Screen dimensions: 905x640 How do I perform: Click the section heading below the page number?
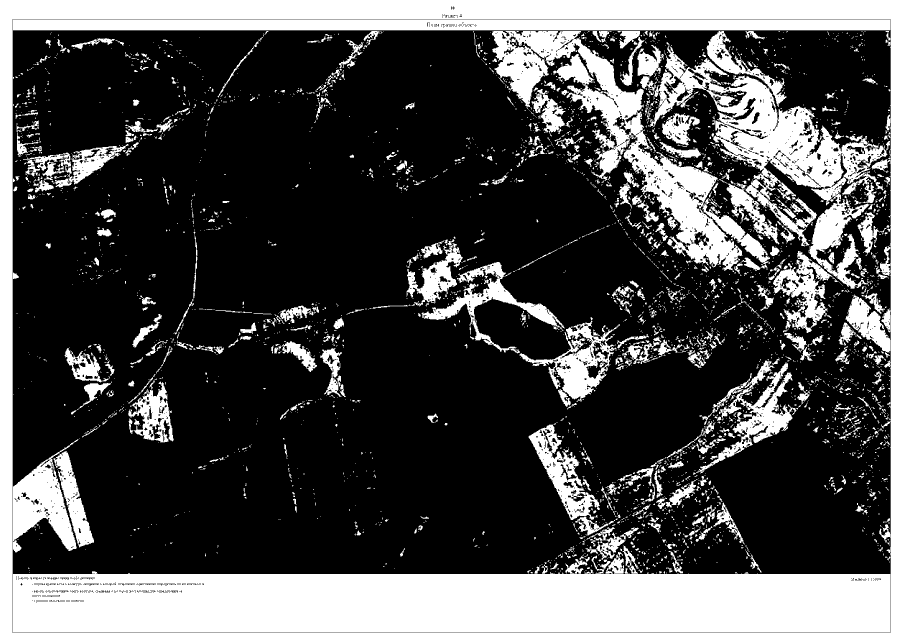(x=452, y=15)
